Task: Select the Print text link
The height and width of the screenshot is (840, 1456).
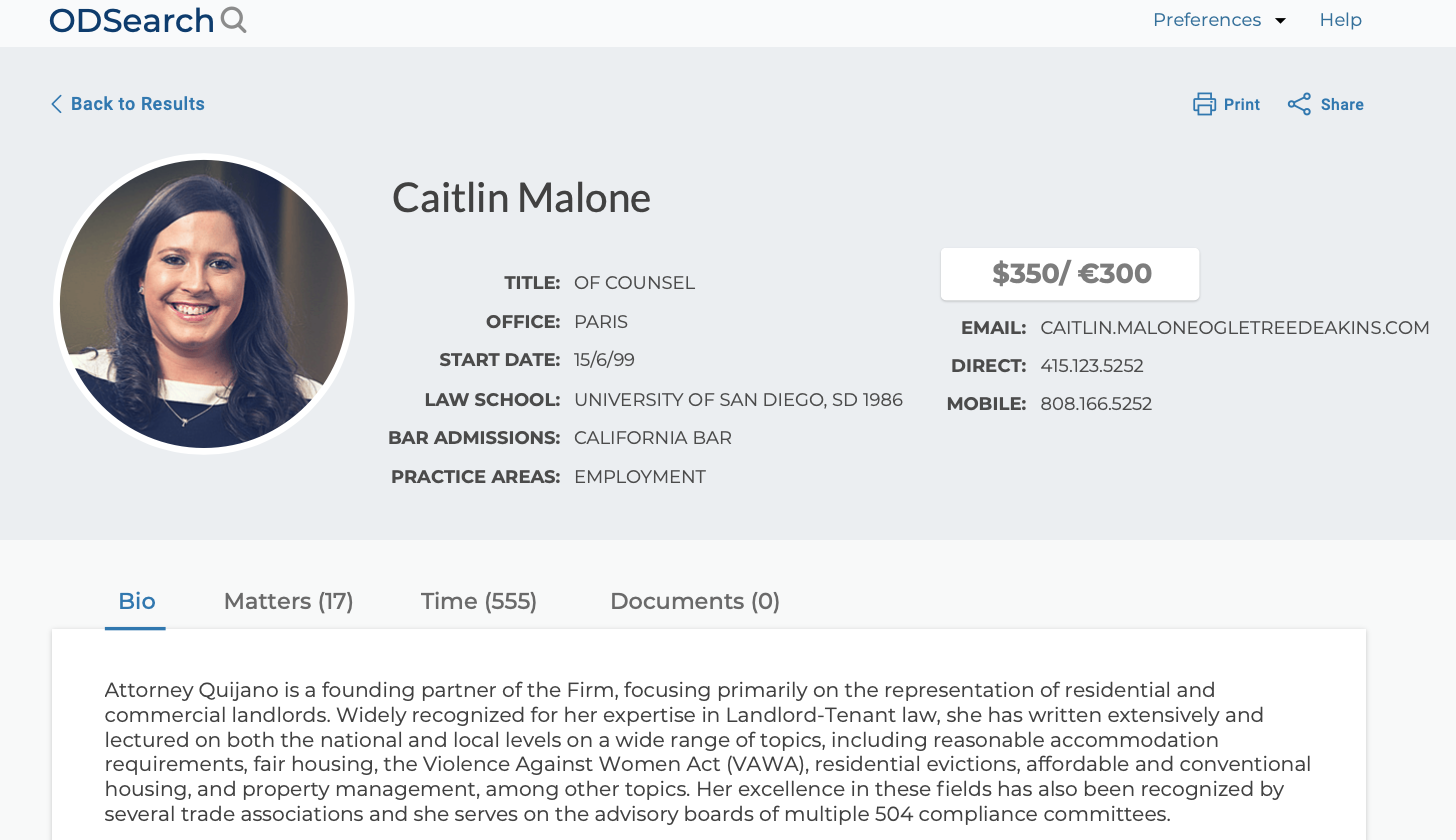Action: 1242,104
